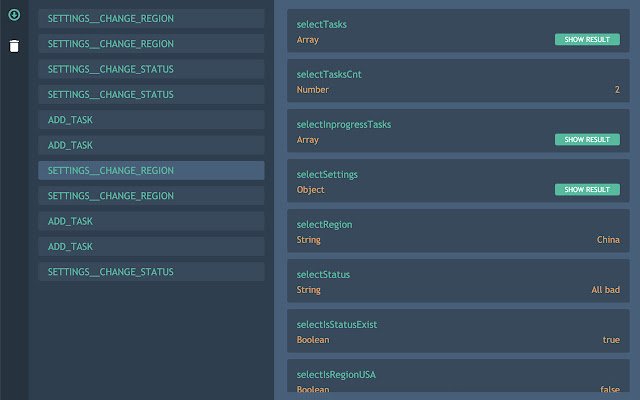Click the Boolean type label under selectIsStatusExist
Screen dimensions: 640x400
coord(313,340)
